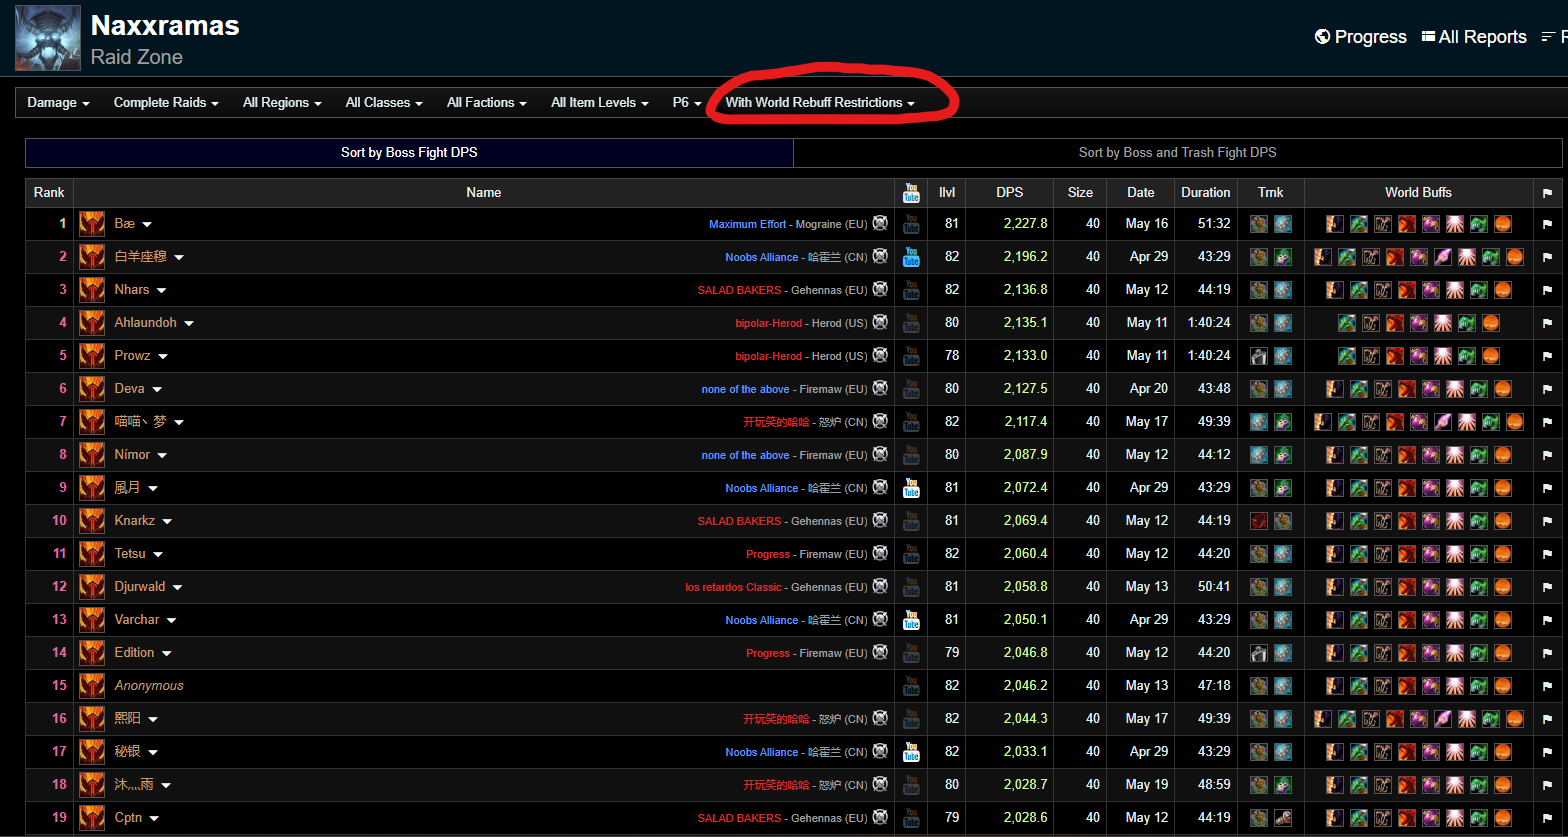Open the Damage metric dropdown
The image size is (1568, 837).
coord(58,103)
